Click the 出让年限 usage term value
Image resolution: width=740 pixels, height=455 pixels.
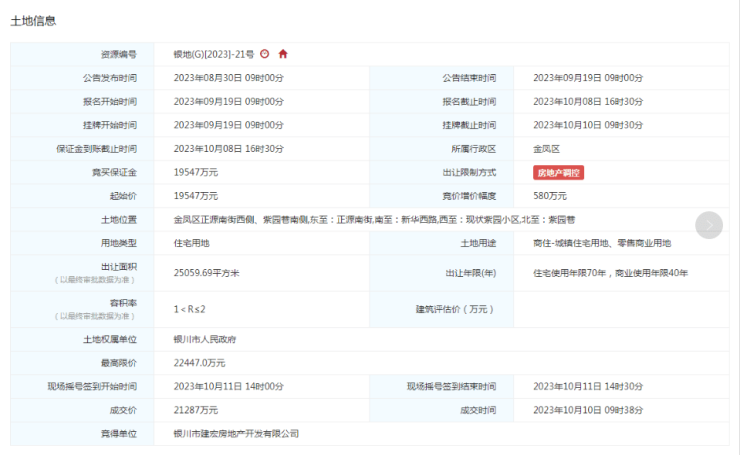610,272
